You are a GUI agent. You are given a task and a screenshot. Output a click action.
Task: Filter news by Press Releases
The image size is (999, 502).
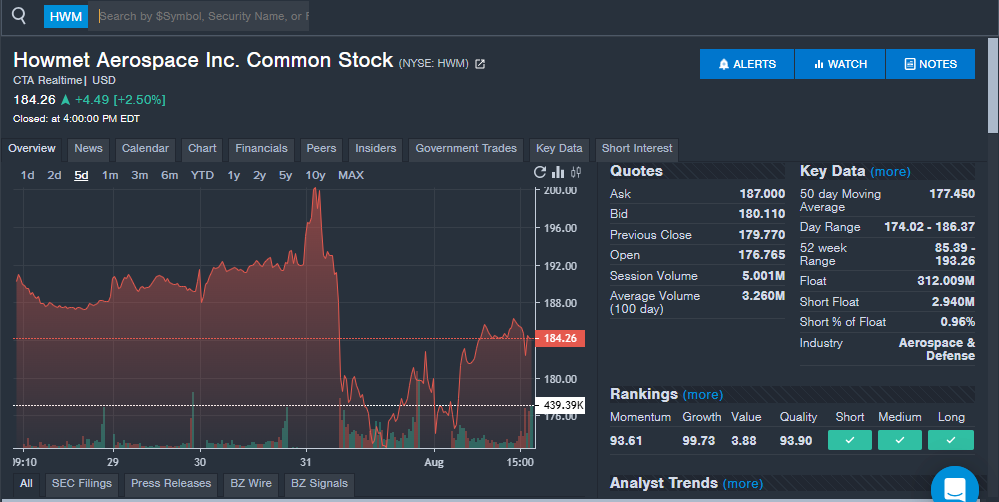[171, 484]
